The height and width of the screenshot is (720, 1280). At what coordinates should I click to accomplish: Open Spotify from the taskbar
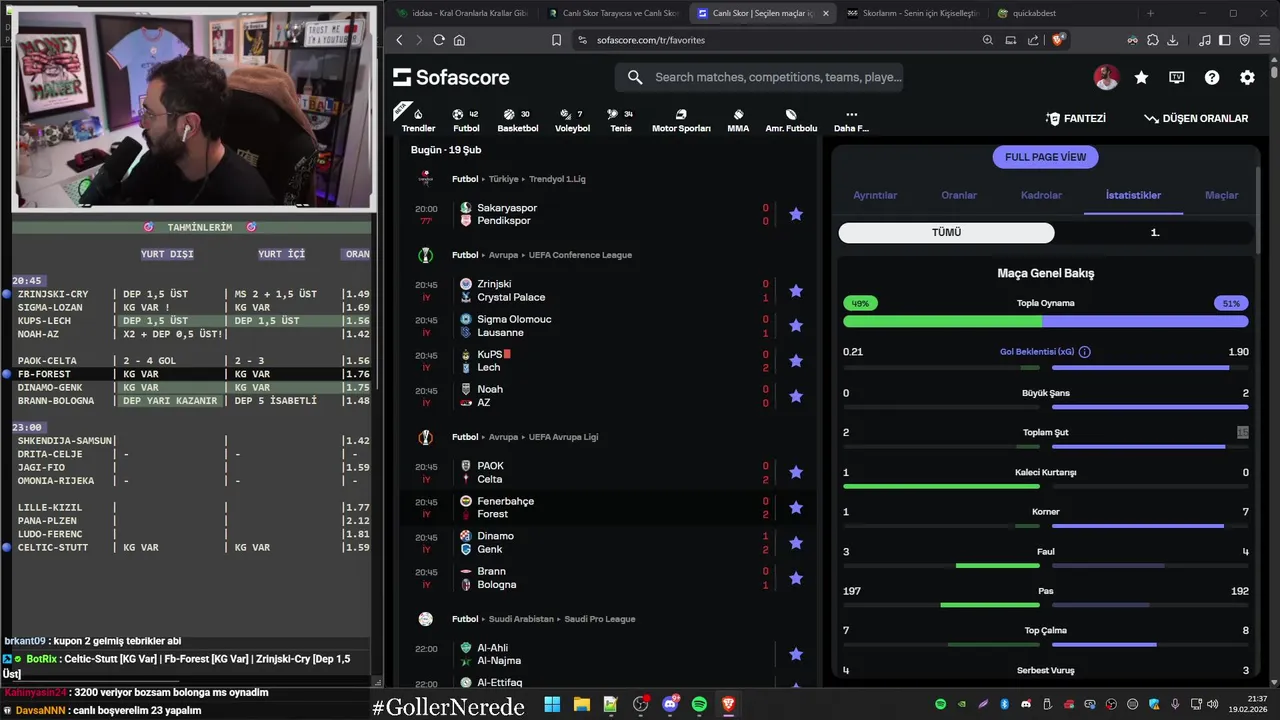[699, 704]
